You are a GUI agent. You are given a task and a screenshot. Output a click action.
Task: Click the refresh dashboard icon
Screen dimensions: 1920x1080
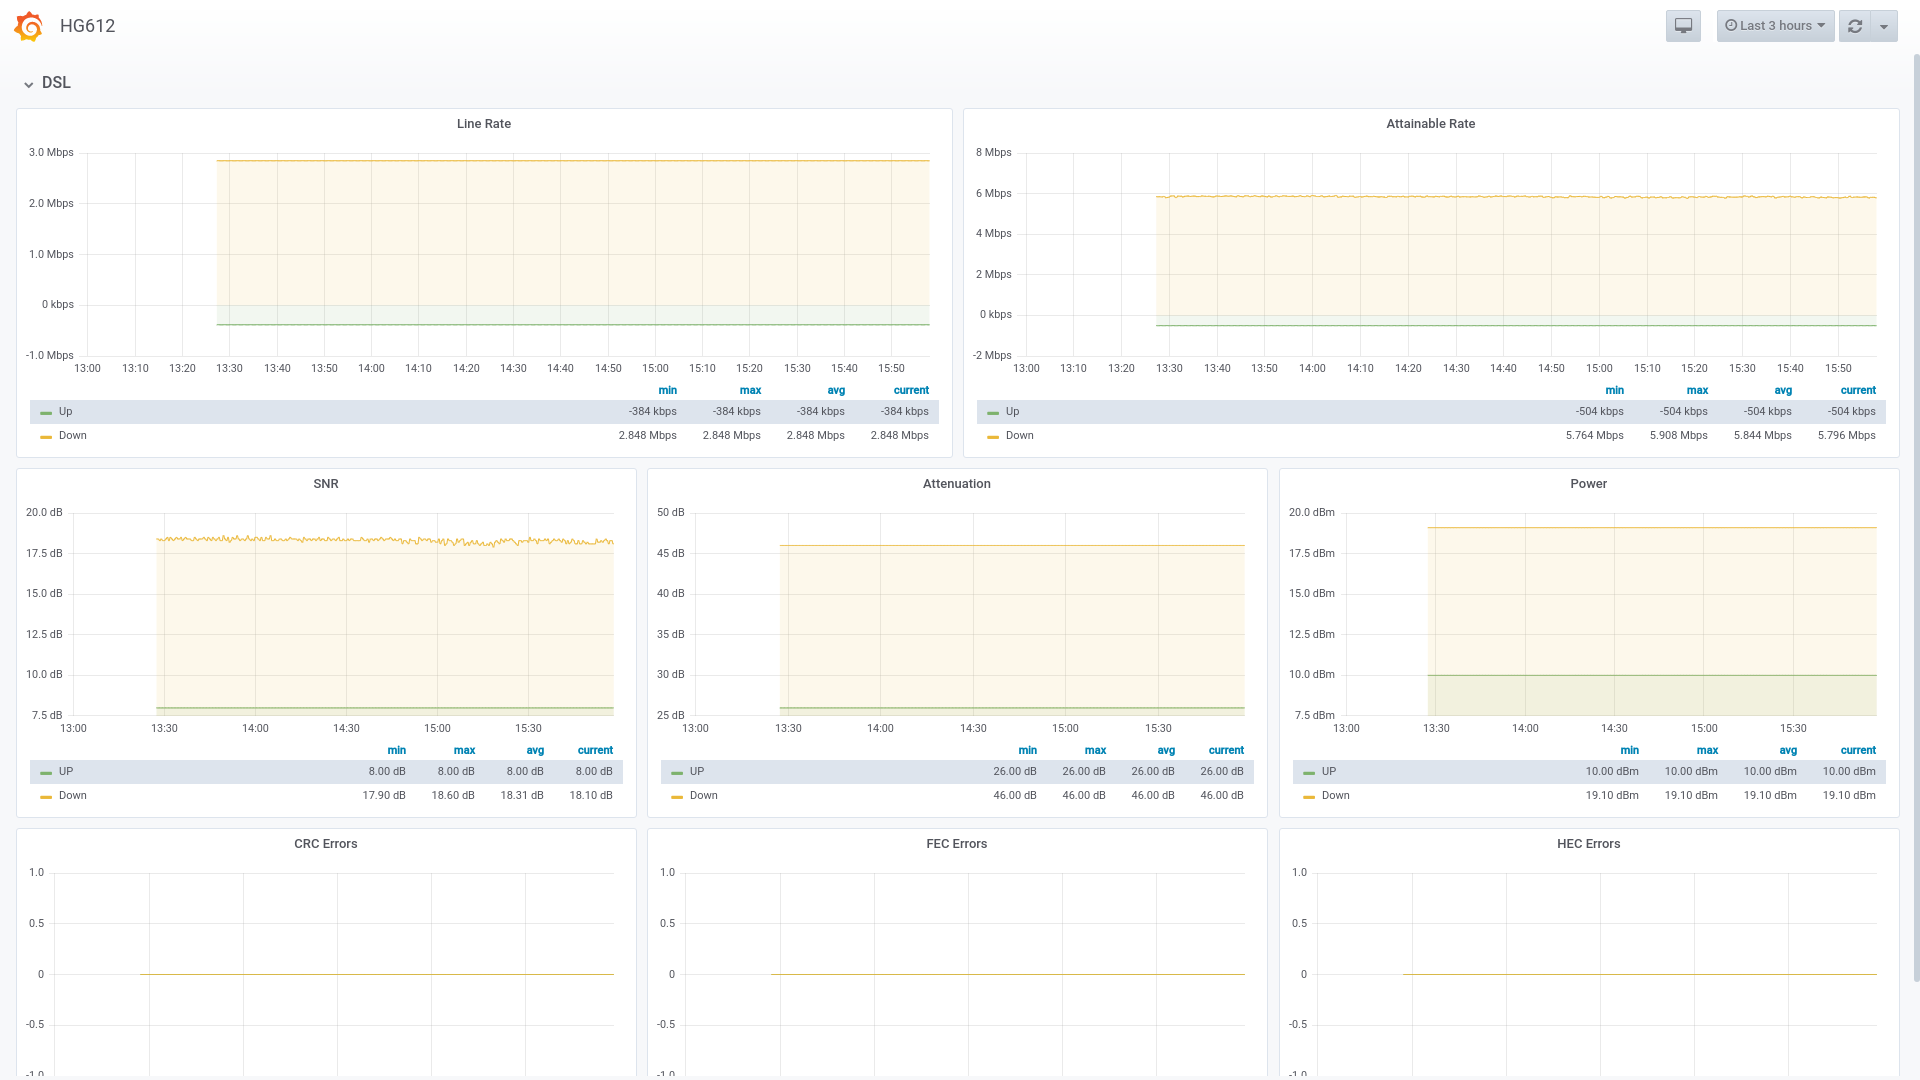tap(1855, 26)
